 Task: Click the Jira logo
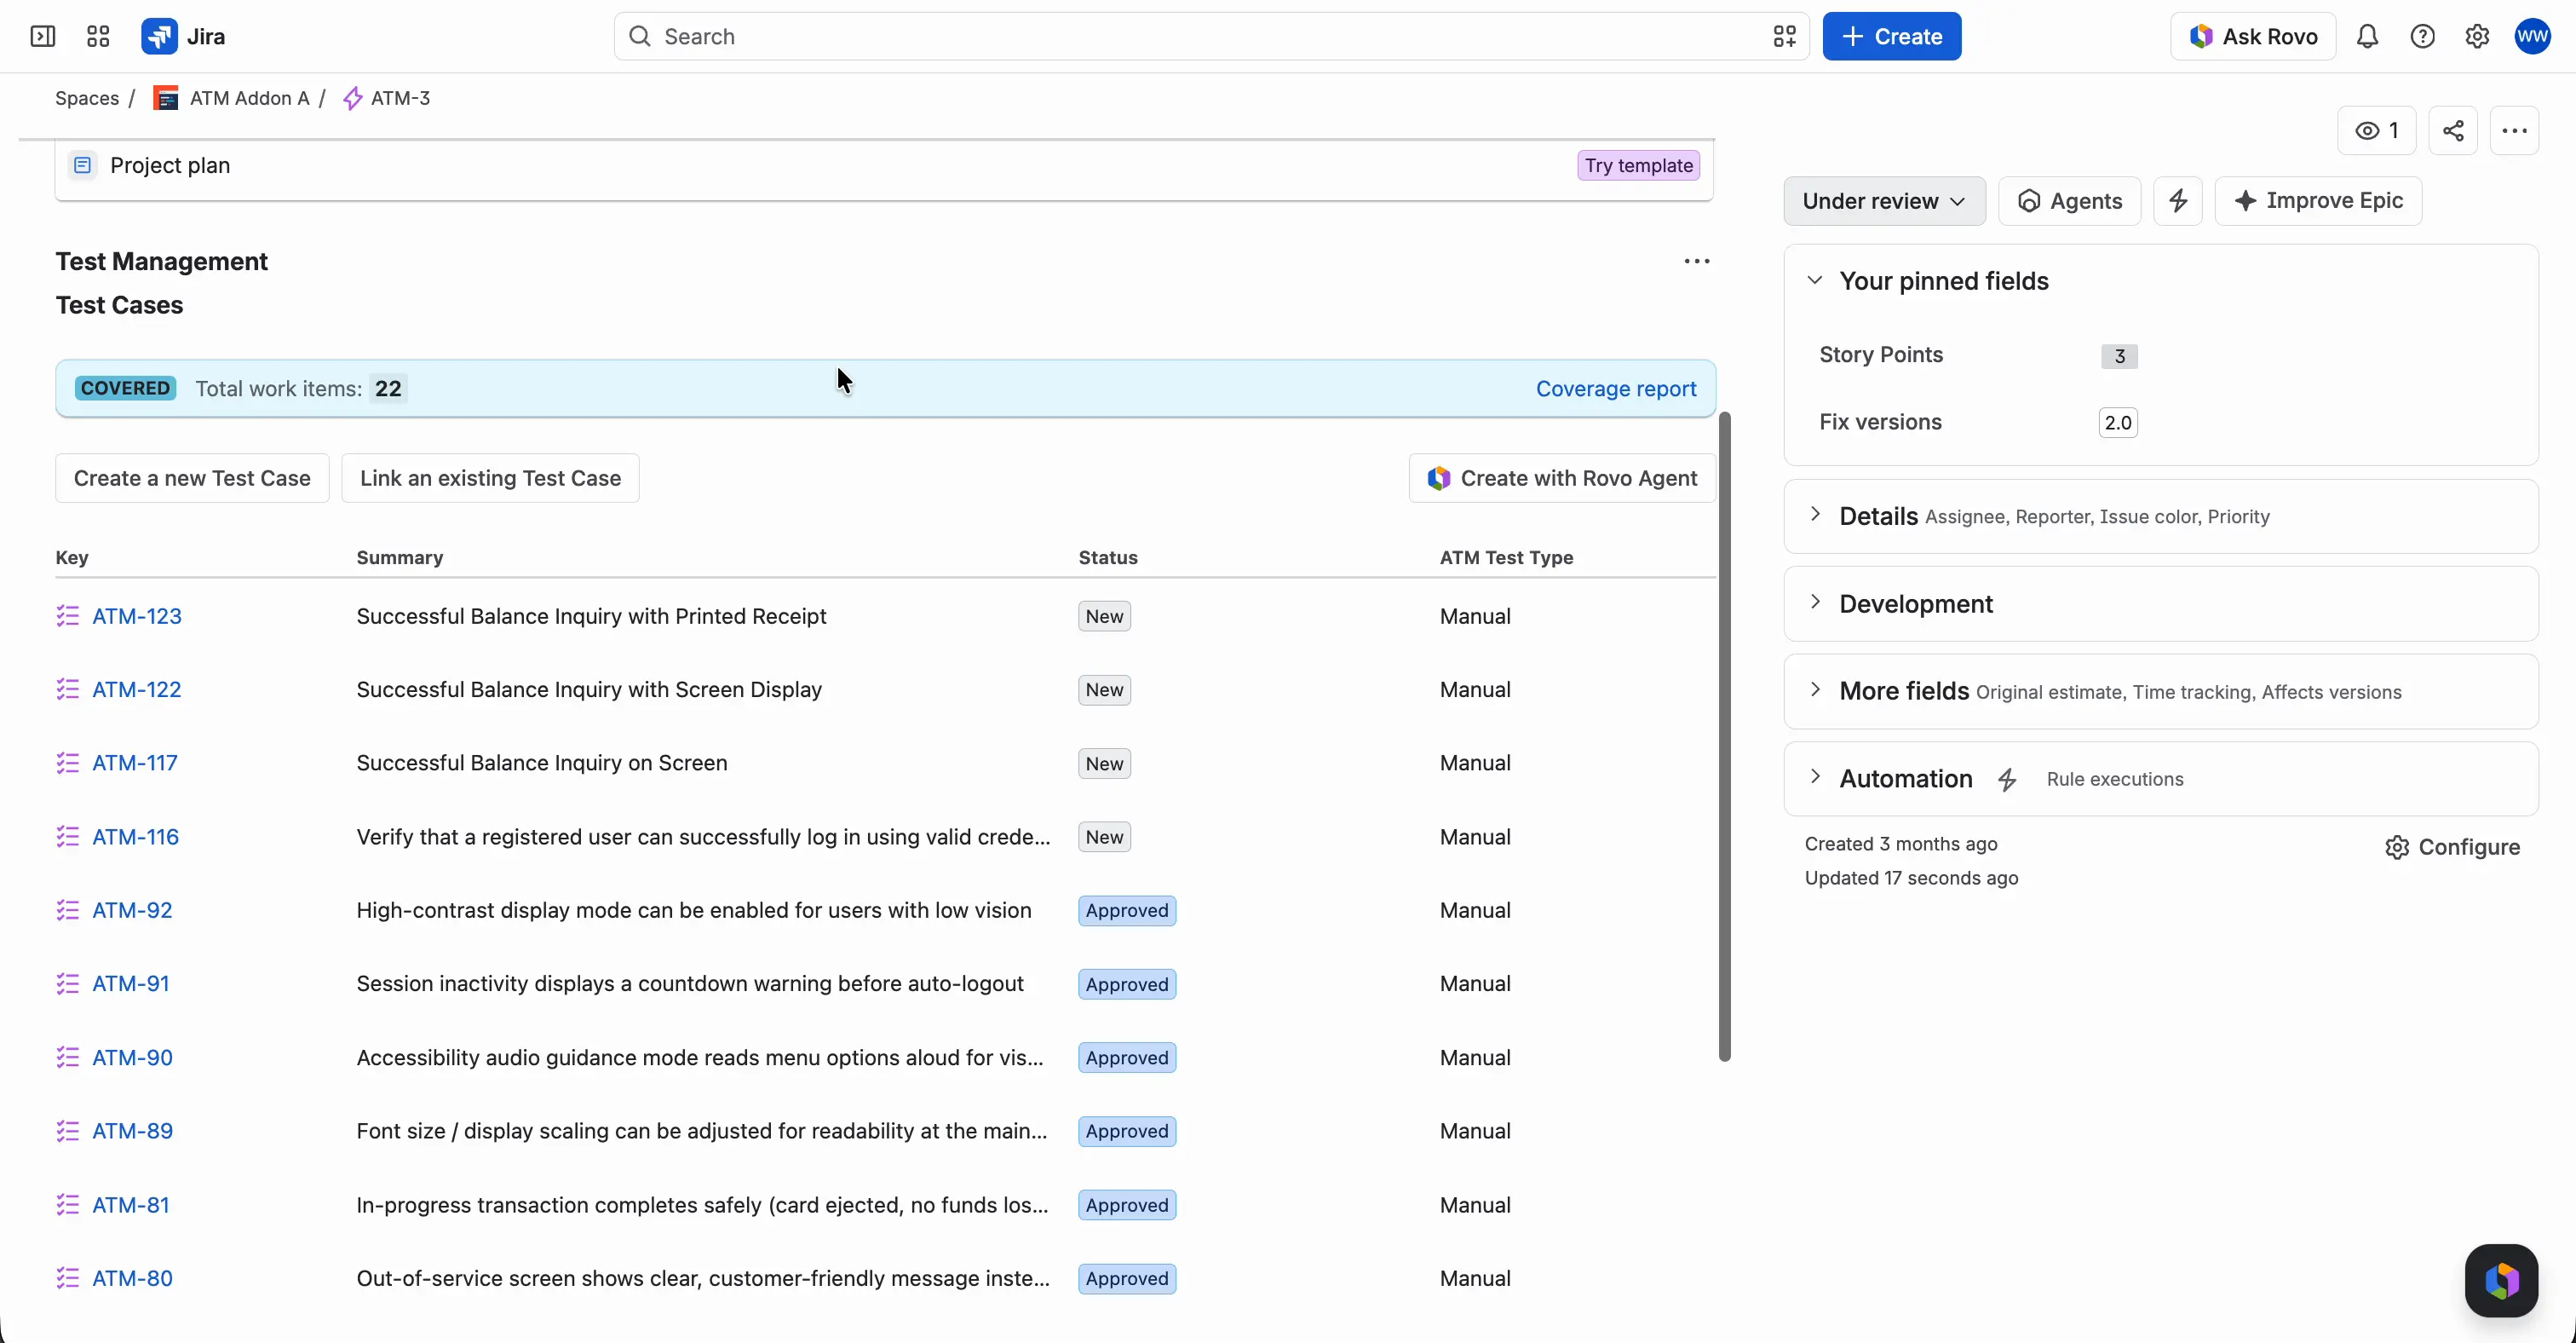coord(184,37)
